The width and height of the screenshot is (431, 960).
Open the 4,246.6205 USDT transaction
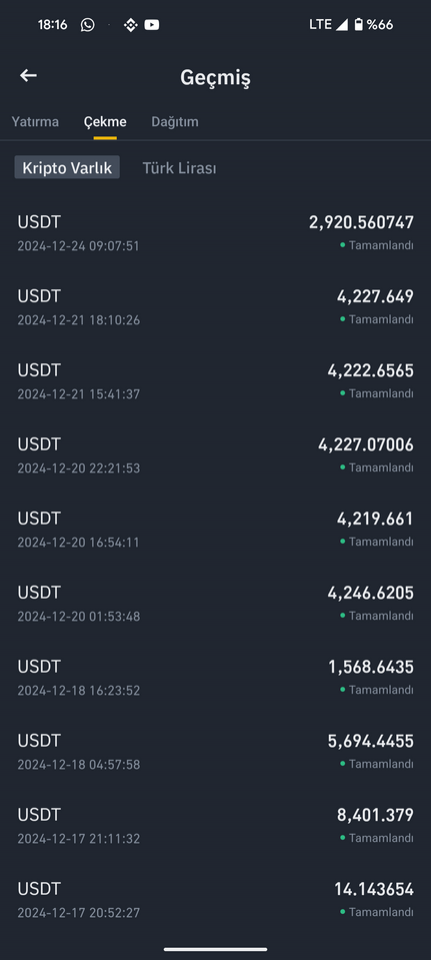[216, 603]
